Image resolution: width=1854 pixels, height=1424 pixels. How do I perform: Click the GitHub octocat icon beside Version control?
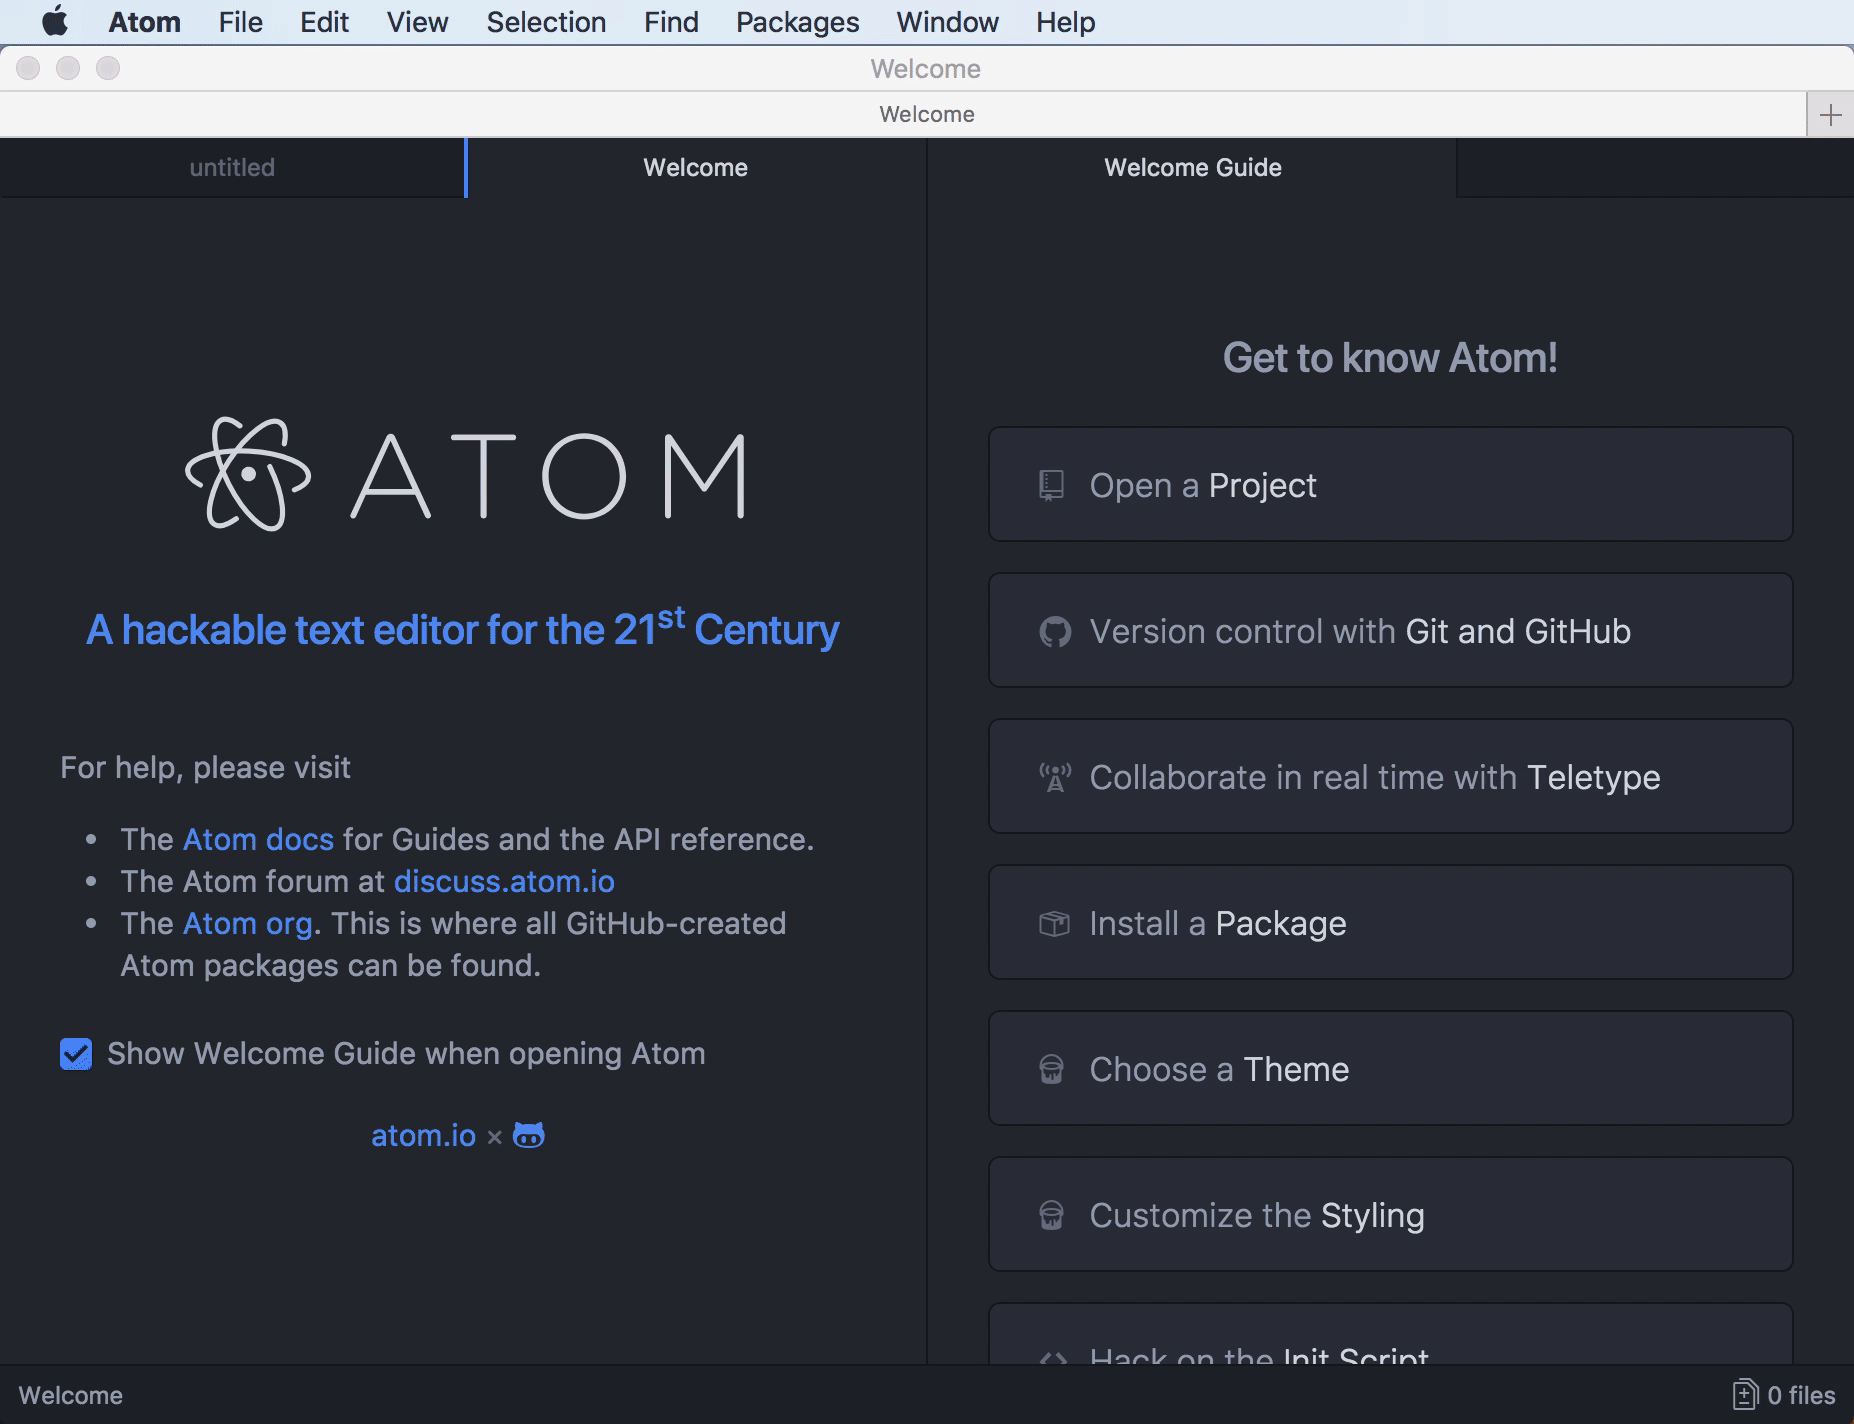(1054, 632)
